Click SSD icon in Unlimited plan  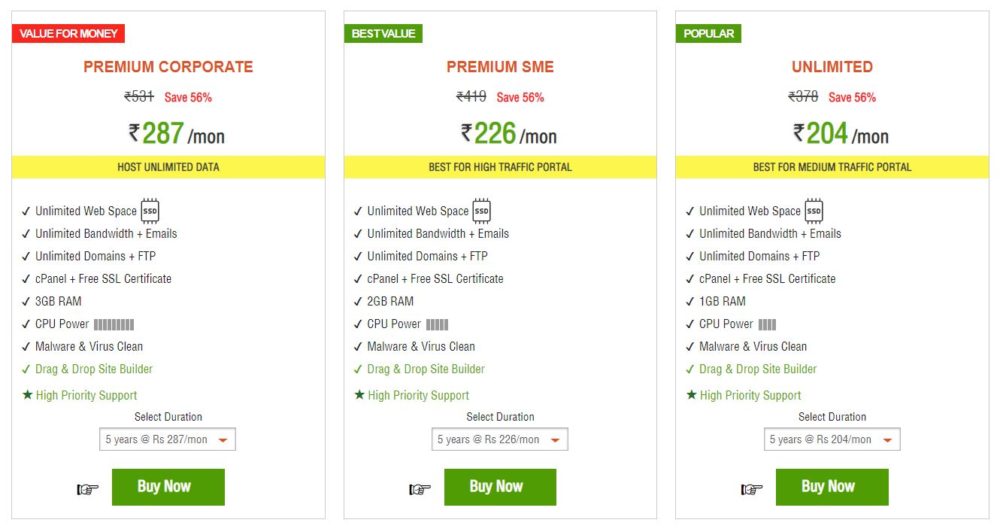tap(814, 211)
